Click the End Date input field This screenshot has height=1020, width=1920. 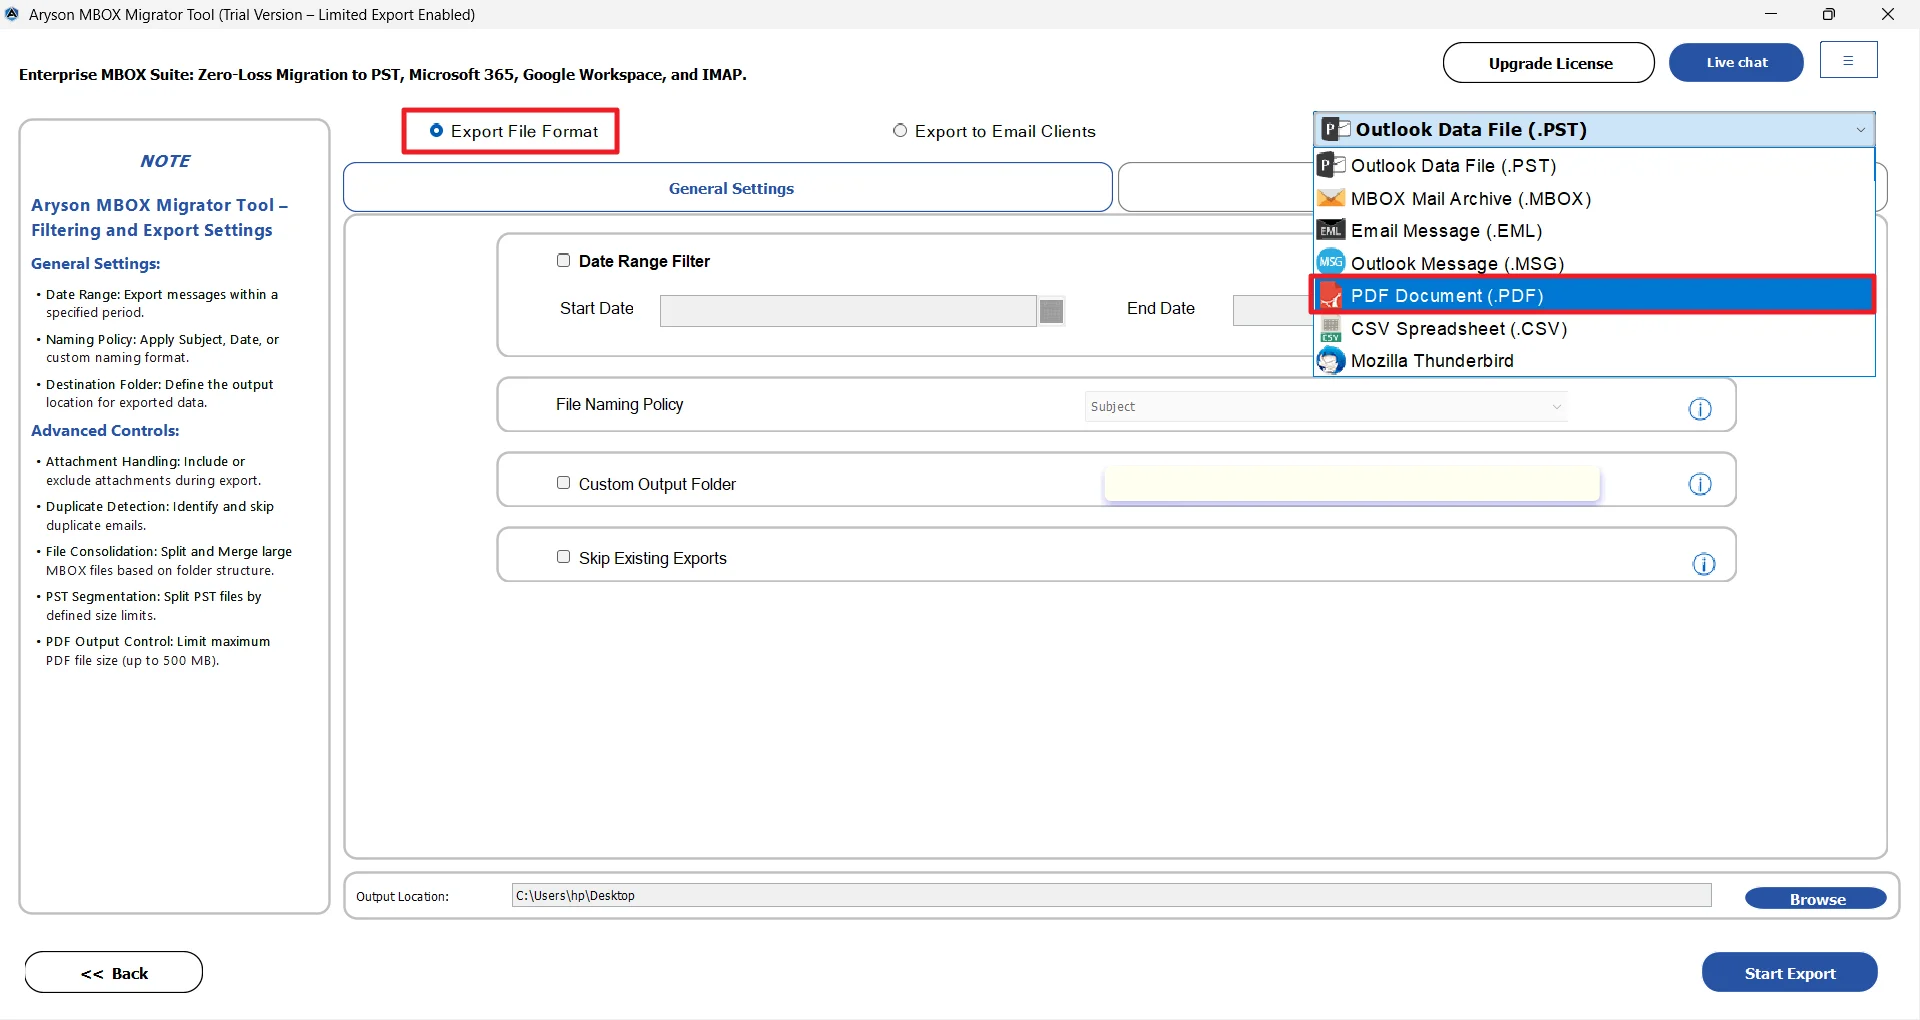click(1272, 311)
